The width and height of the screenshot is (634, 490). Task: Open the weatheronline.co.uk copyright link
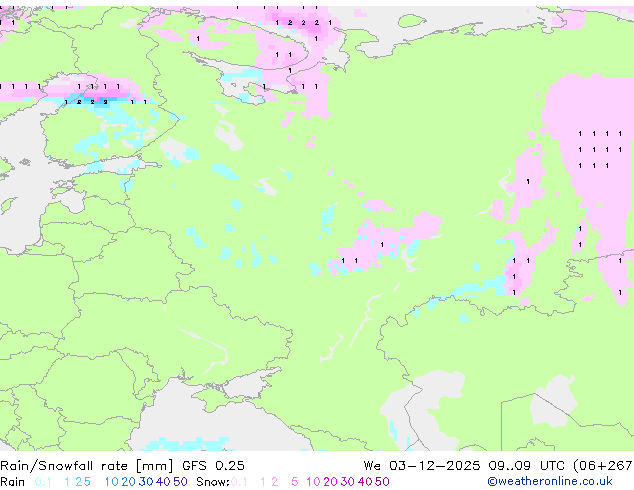tap(550, 482)
